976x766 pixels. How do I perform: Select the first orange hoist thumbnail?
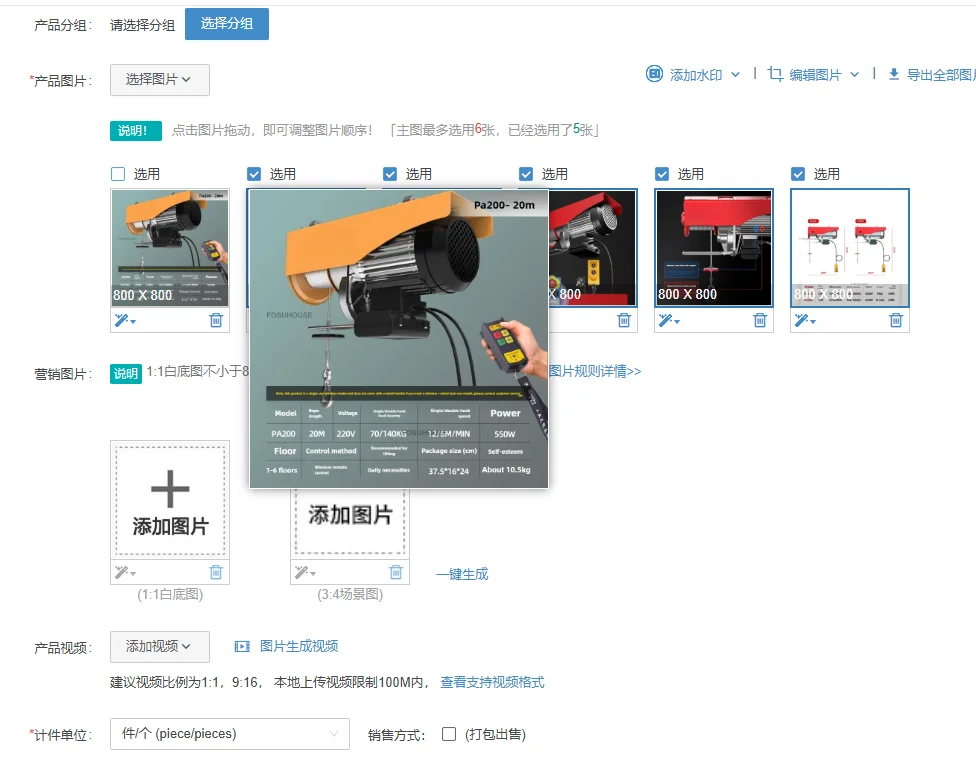tap(170, 248)
